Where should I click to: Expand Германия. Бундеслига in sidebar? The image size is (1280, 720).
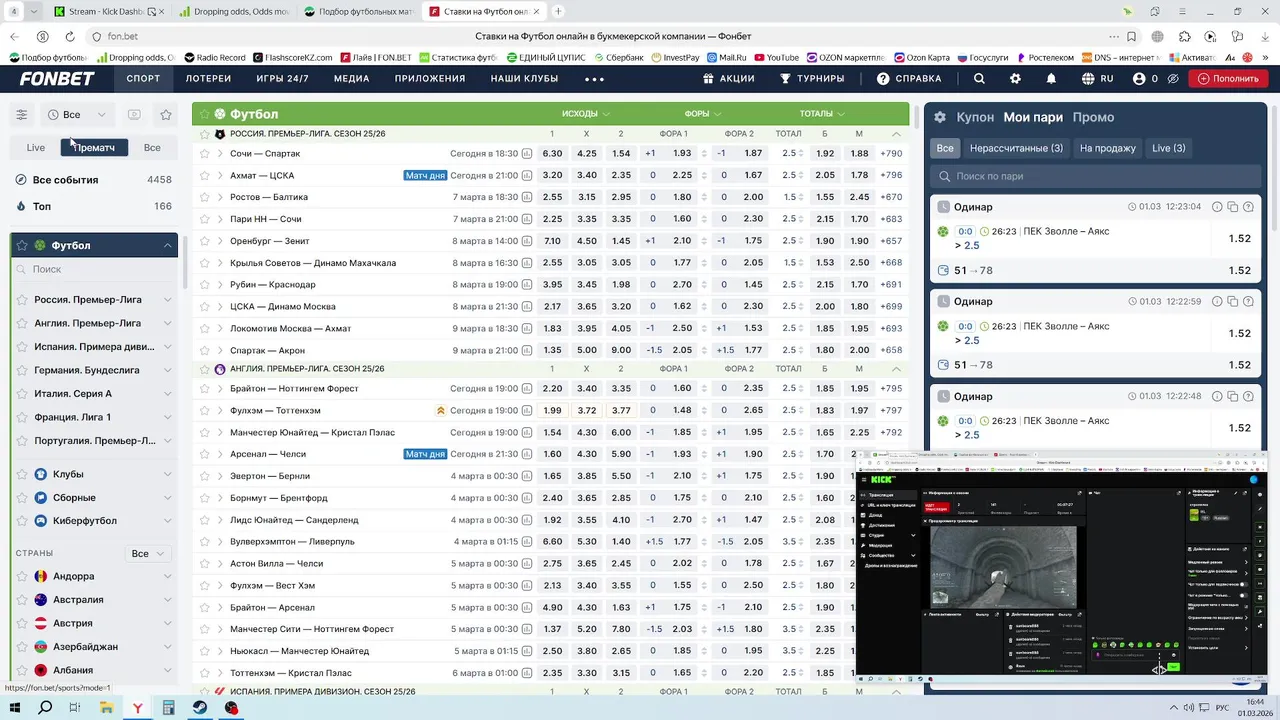pos(167,371)
